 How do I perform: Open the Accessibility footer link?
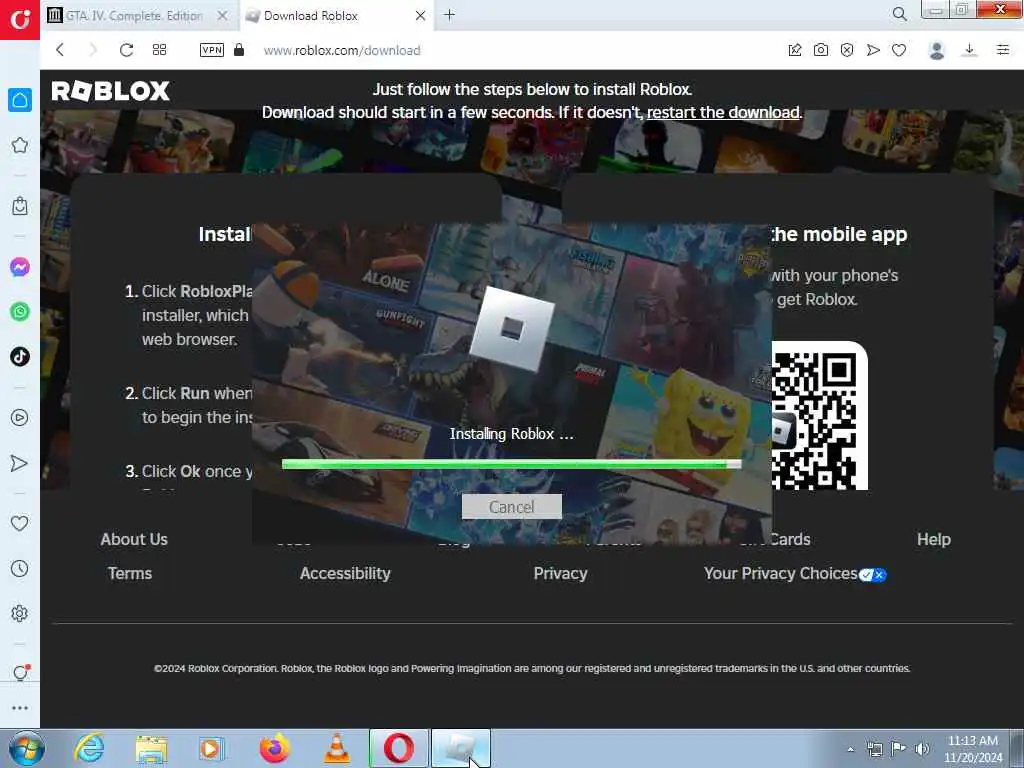345,573
